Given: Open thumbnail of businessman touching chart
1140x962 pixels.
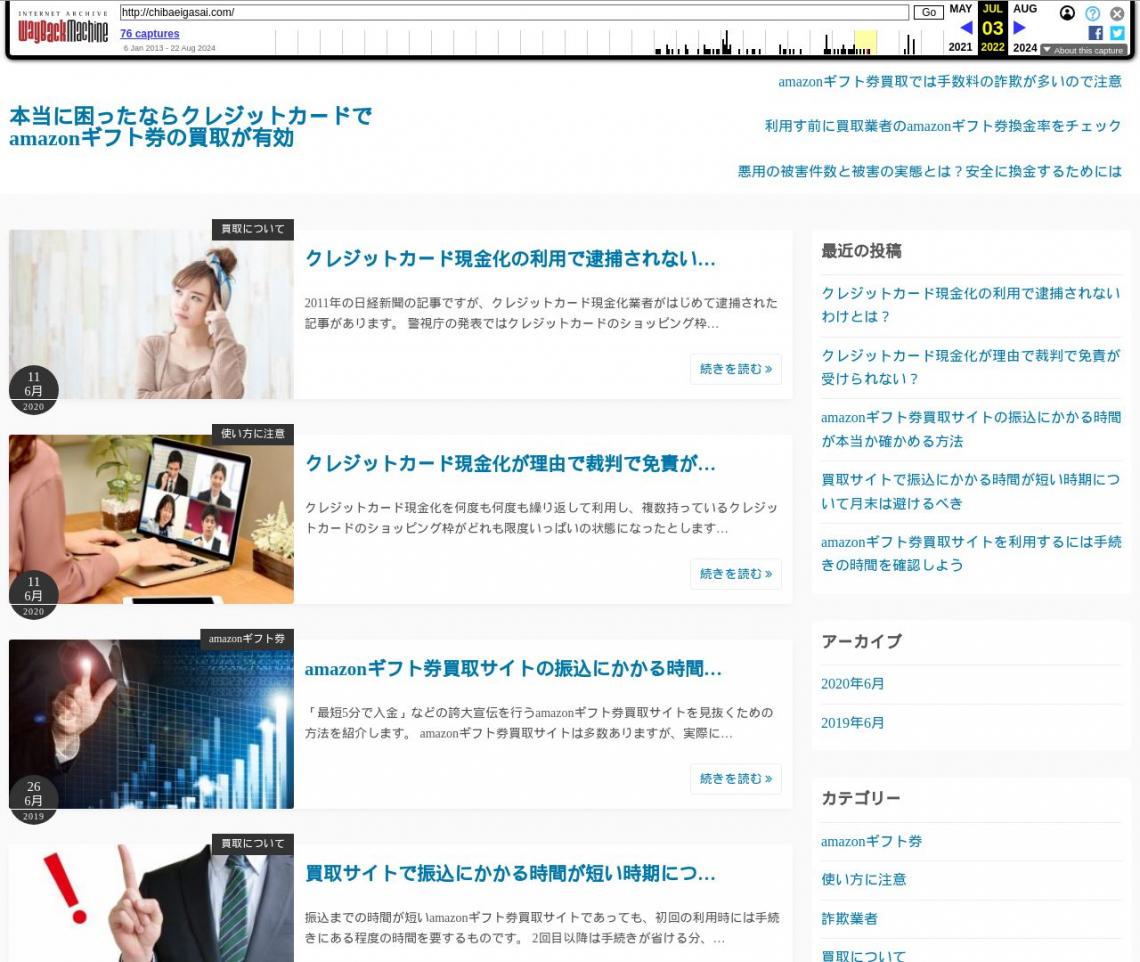Looking at the screenshot, I should (151, 724).
